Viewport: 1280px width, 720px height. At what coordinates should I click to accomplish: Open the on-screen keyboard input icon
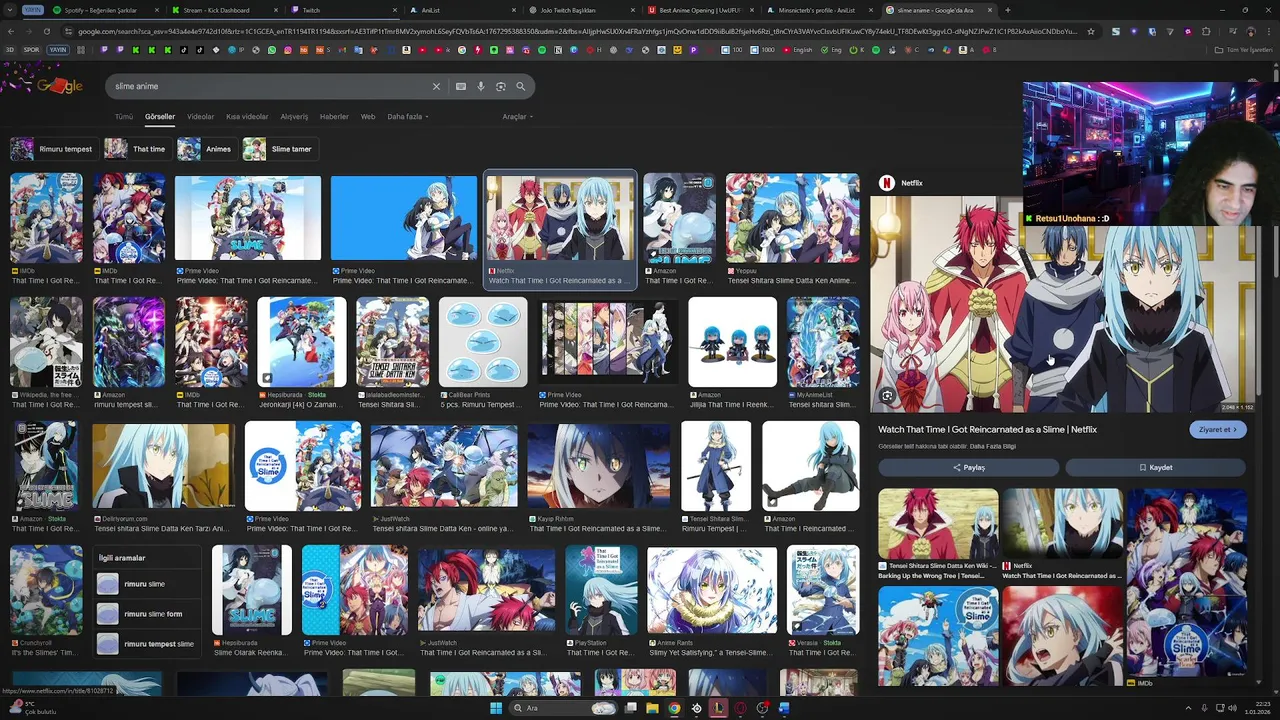pyautogui.click(x=461, y=87)
